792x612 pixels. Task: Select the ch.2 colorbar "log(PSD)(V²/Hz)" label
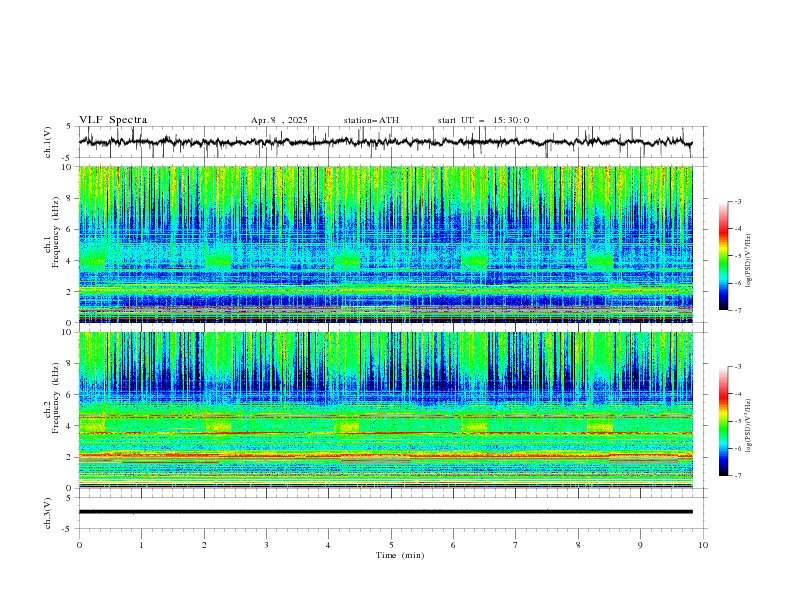point(748,425)
